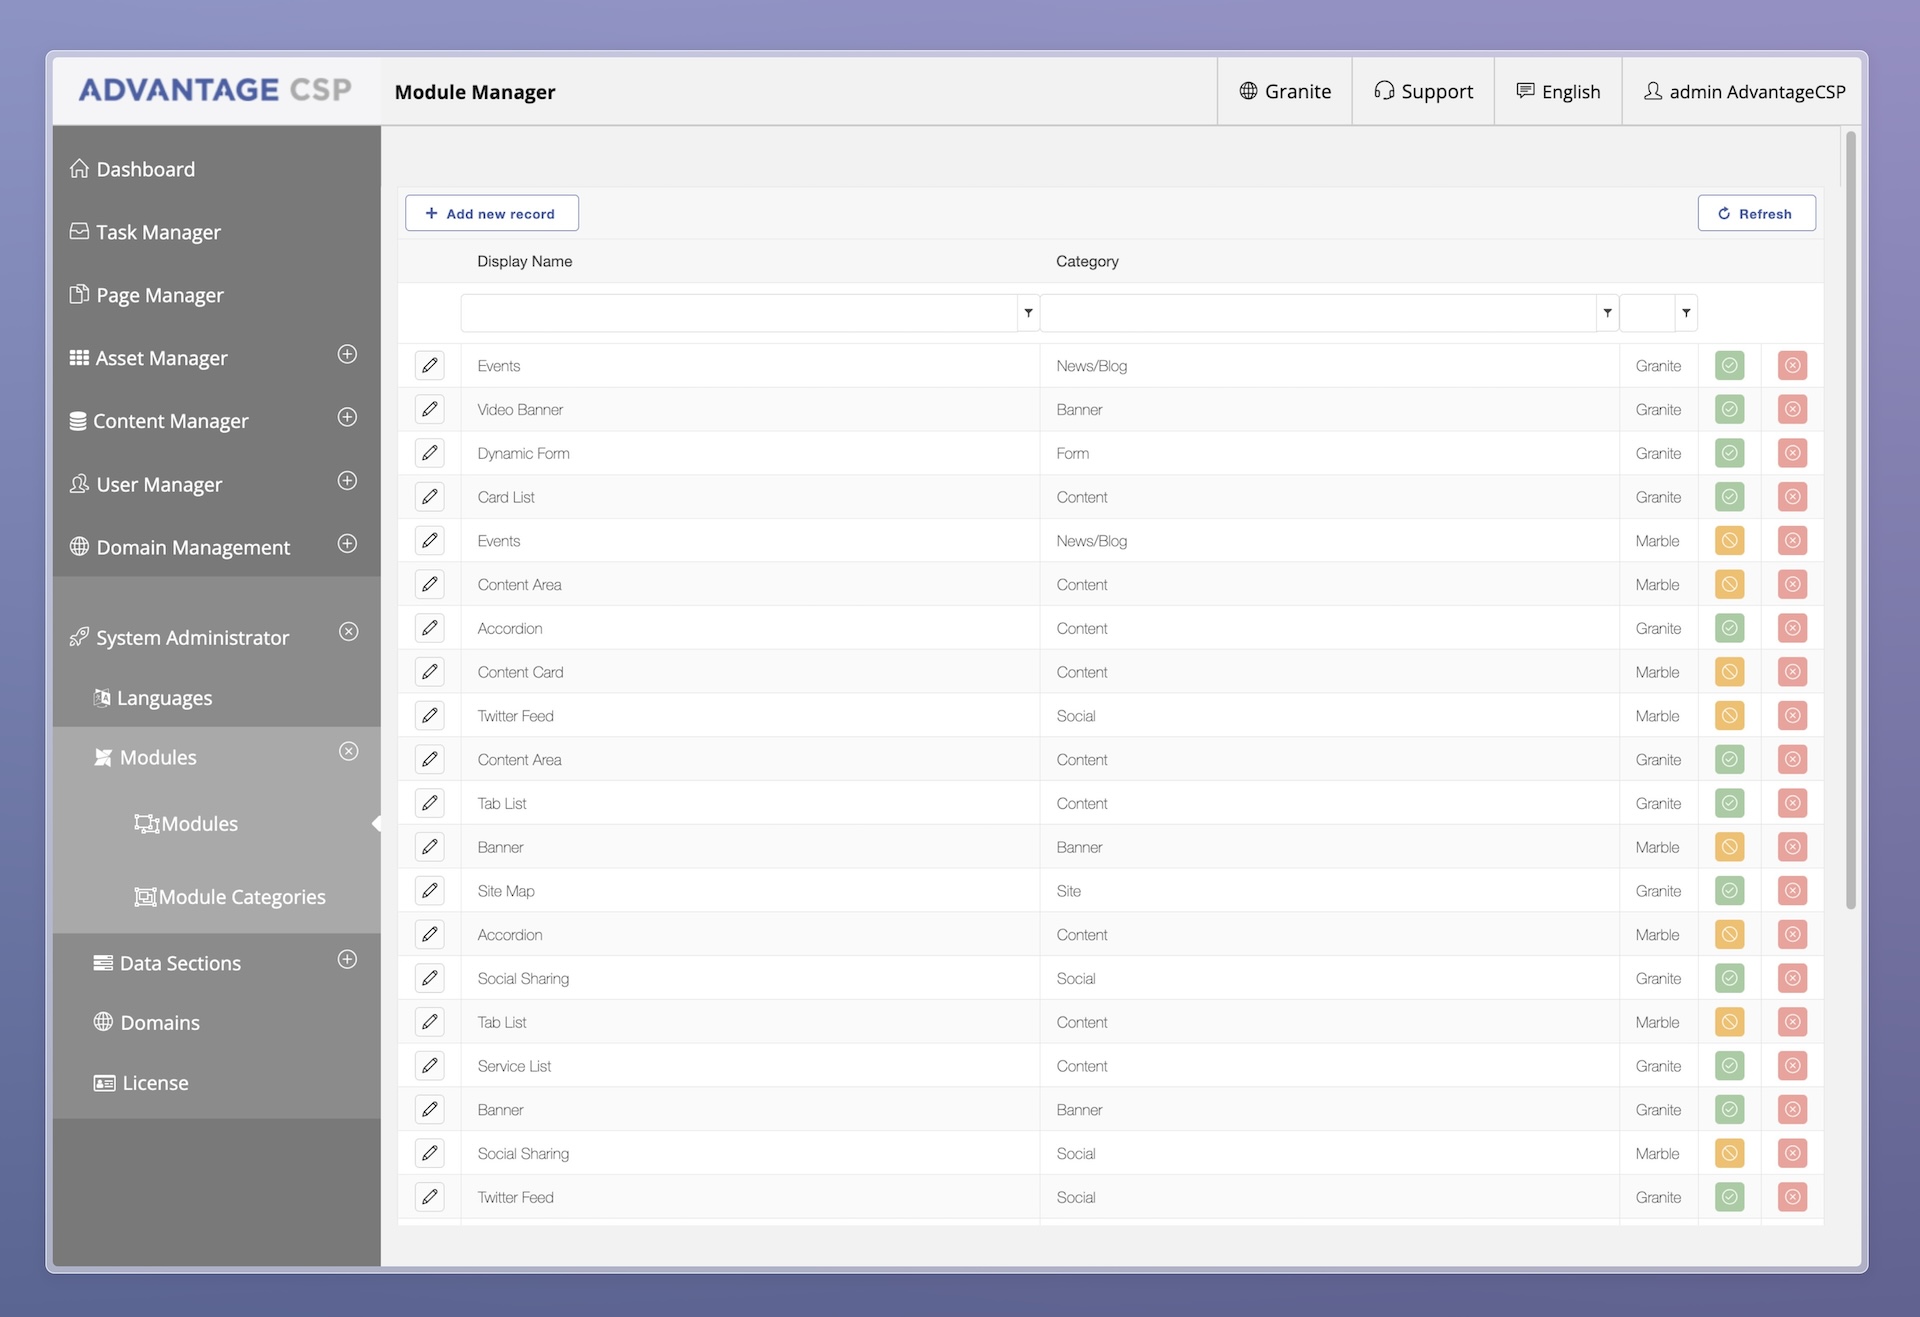Click the Refresh button

tap(1756, 213)
